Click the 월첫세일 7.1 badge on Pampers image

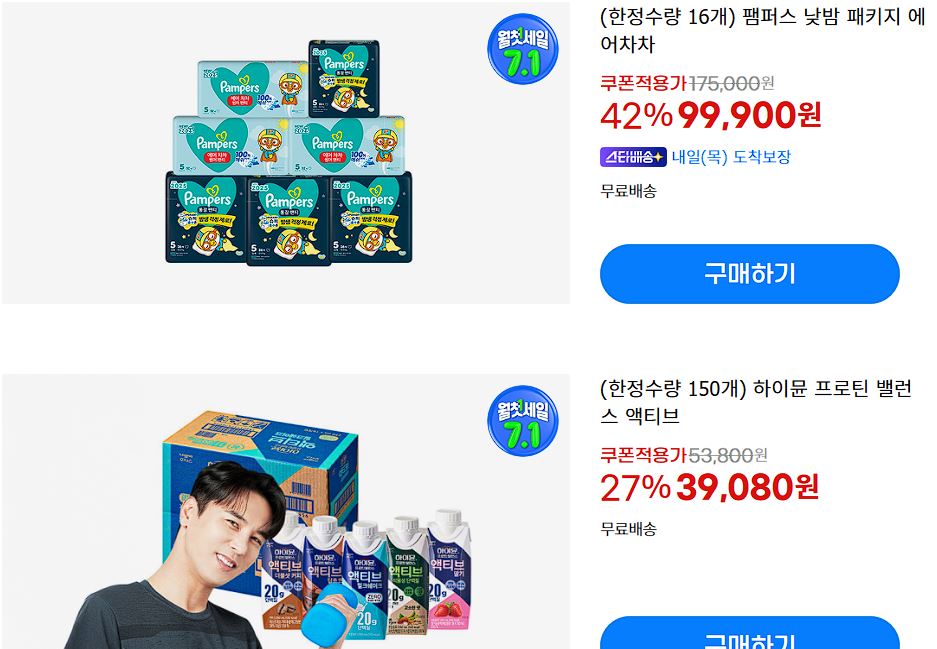[523, 49]
